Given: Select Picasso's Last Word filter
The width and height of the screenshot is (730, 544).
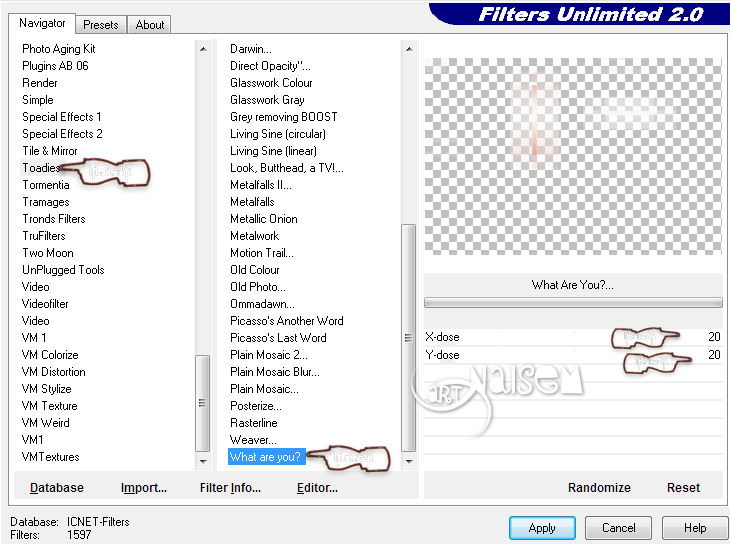Looking at the screenshot, I should 278,338.
